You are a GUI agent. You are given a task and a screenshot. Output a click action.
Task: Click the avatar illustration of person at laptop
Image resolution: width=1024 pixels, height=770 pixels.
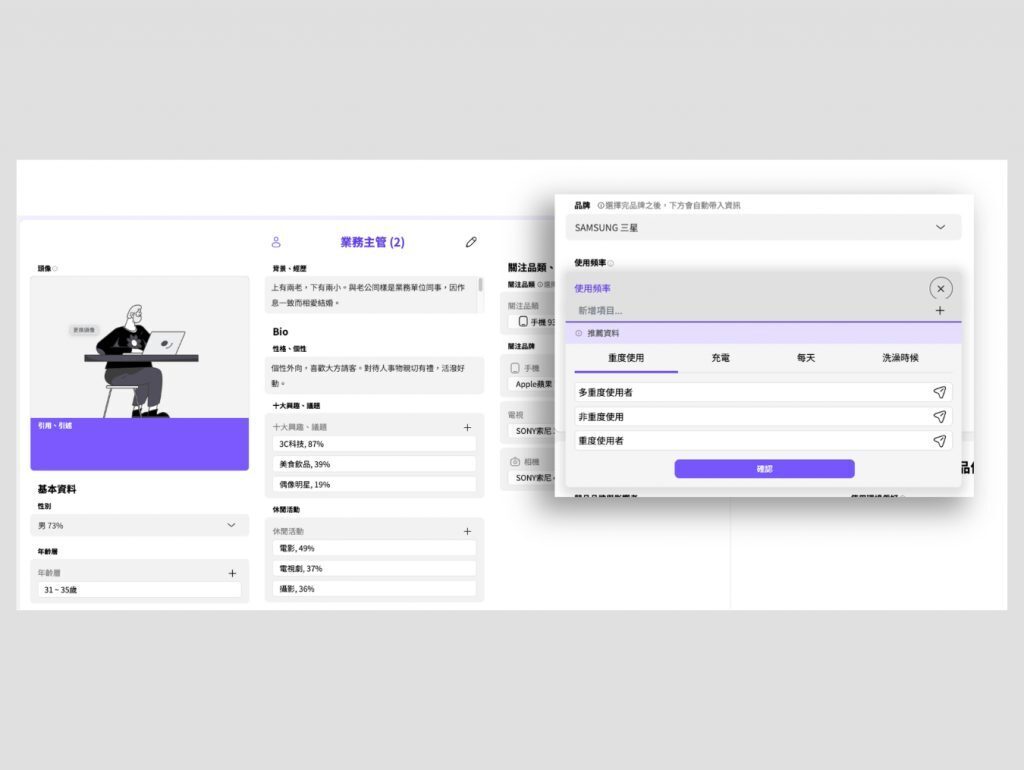pyautogui.click(x=139, y=361)
